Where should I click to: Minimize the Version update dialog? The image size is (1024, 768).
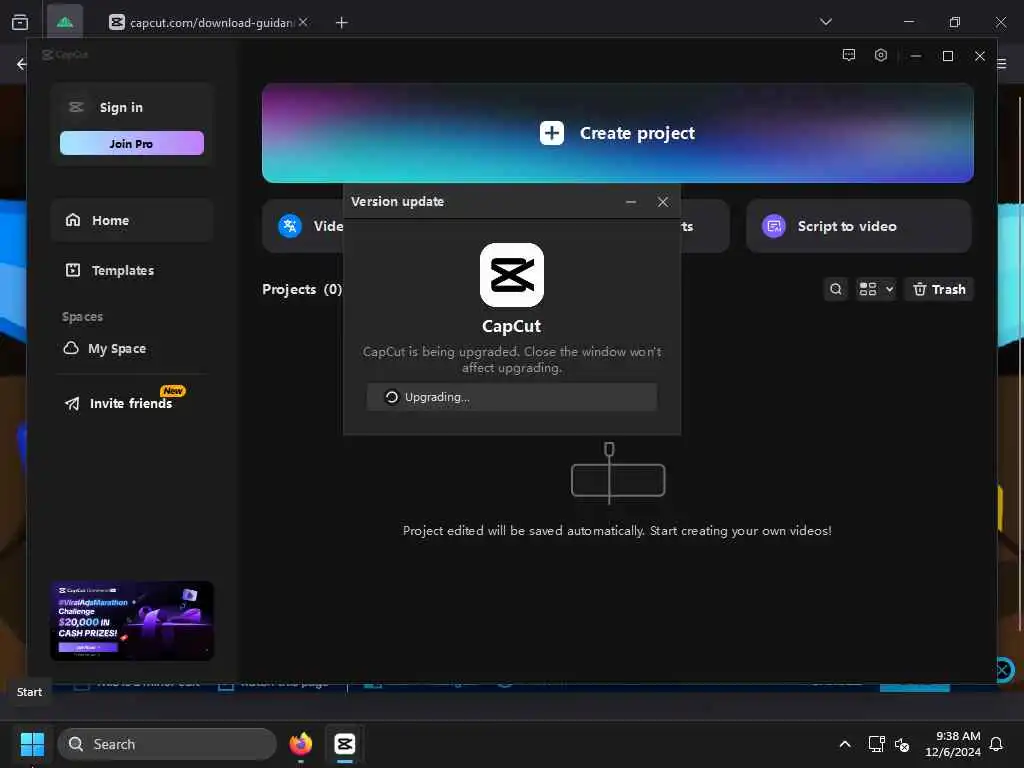click(630, 202)
